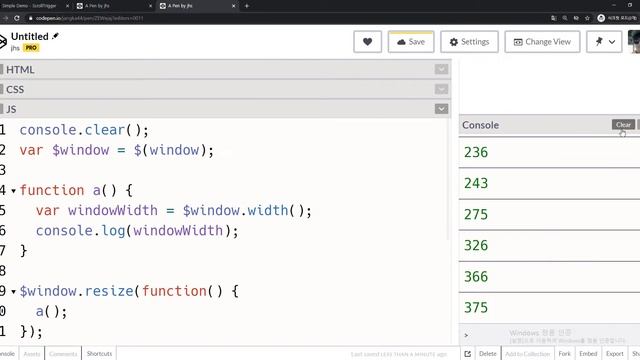The width and height of the screenshot is (640, 360).
Task: Open the Comments footer button
Action: click(63, 353)
